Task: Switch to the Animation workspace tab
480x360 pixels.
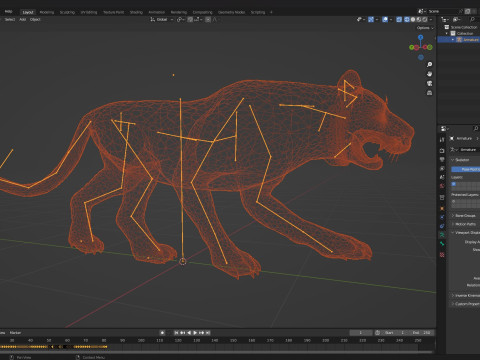Action: pos(156,12)
